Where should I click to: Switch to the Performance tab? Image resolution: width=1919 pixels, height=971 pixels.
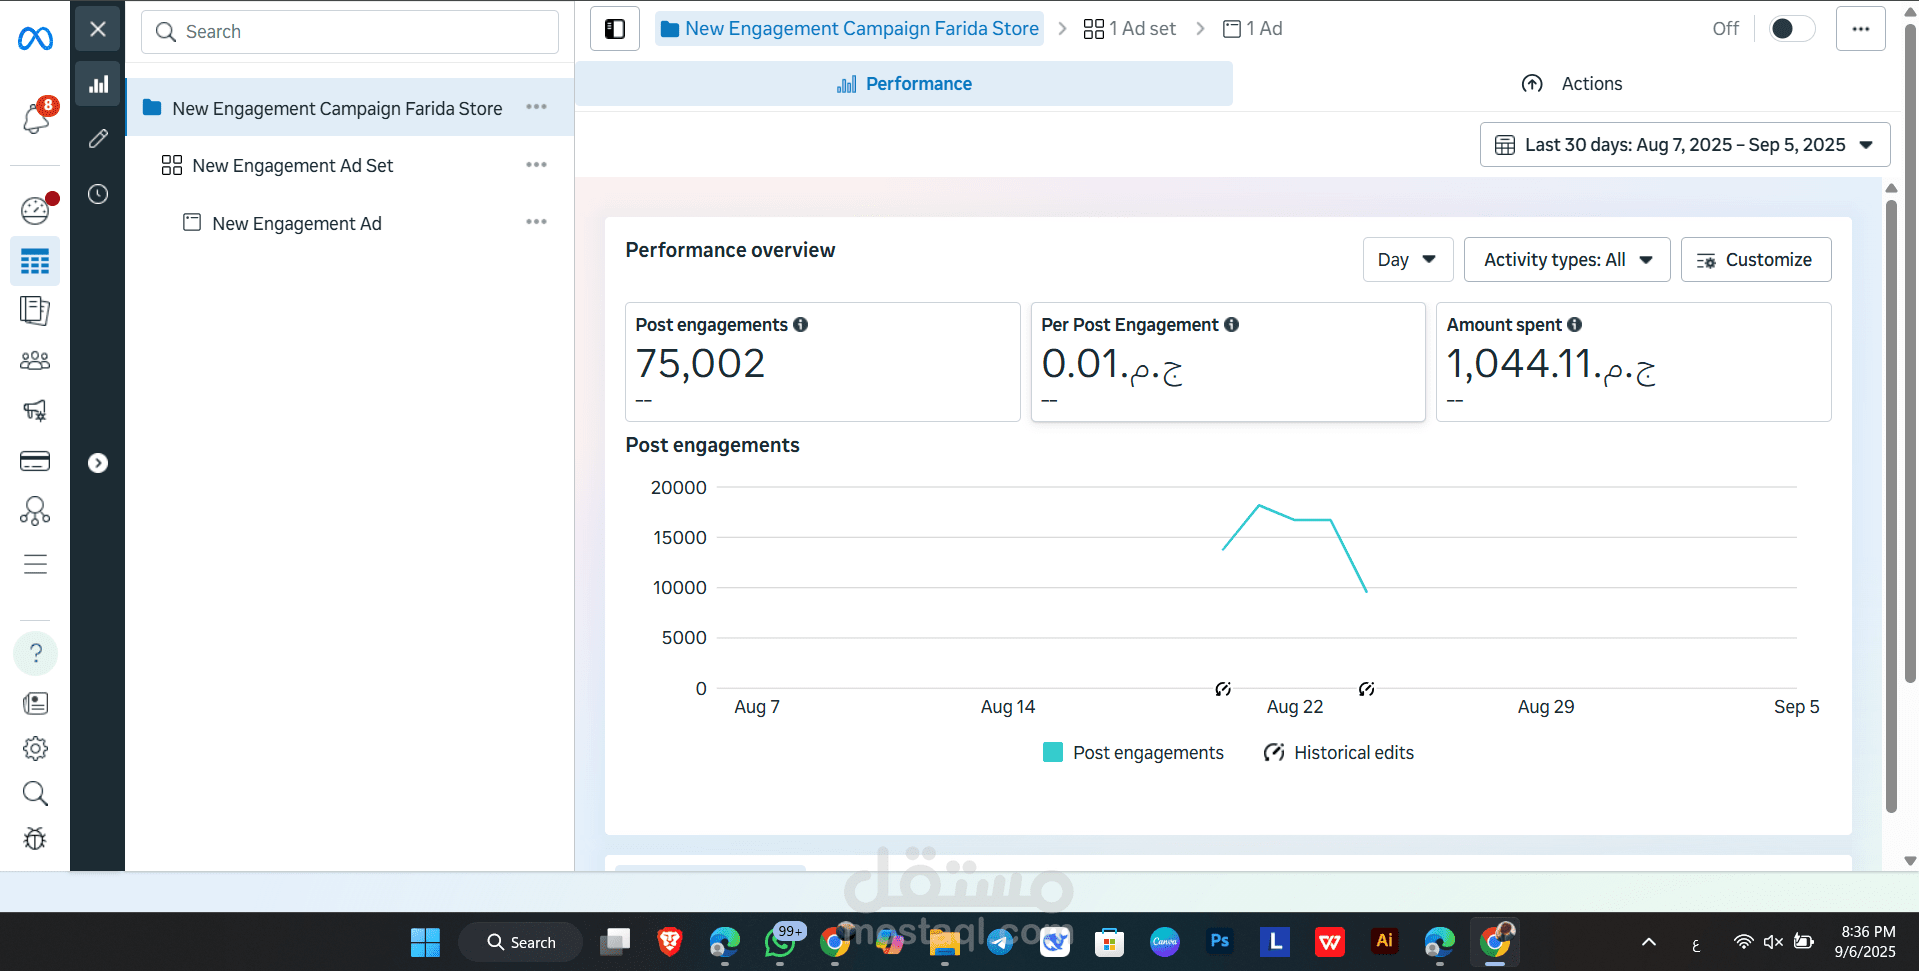(x=904, y=84)
